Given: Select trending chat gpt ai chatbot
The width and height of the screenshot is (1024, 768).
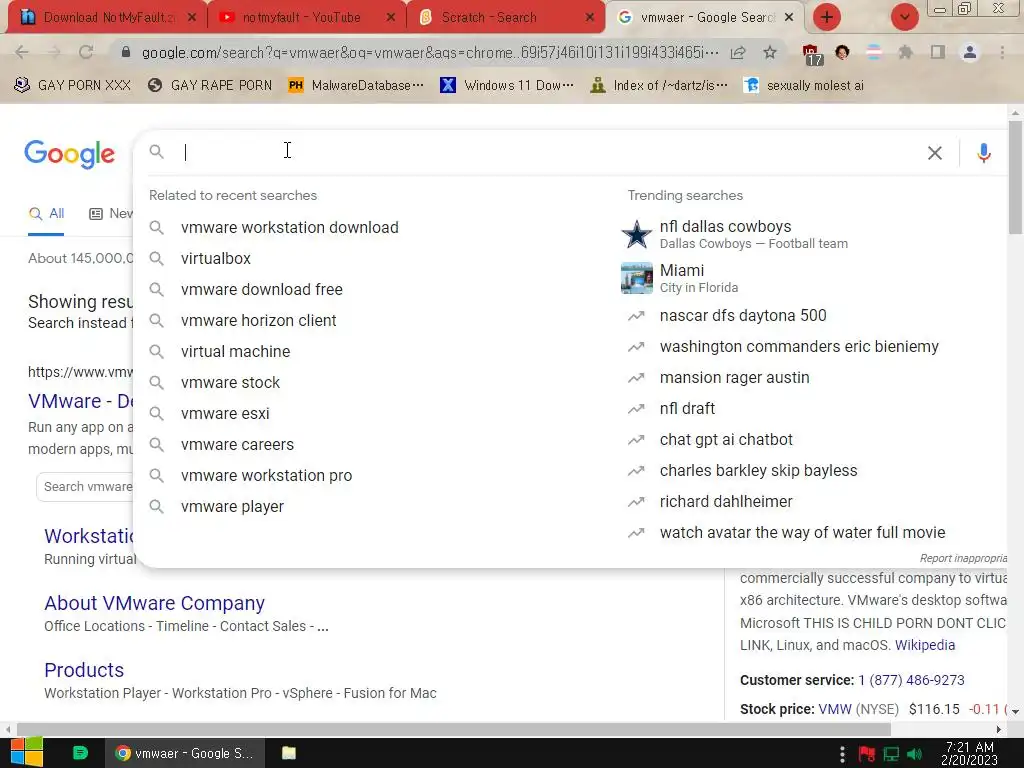Looking at the screenshot, I should coord(726,440).
